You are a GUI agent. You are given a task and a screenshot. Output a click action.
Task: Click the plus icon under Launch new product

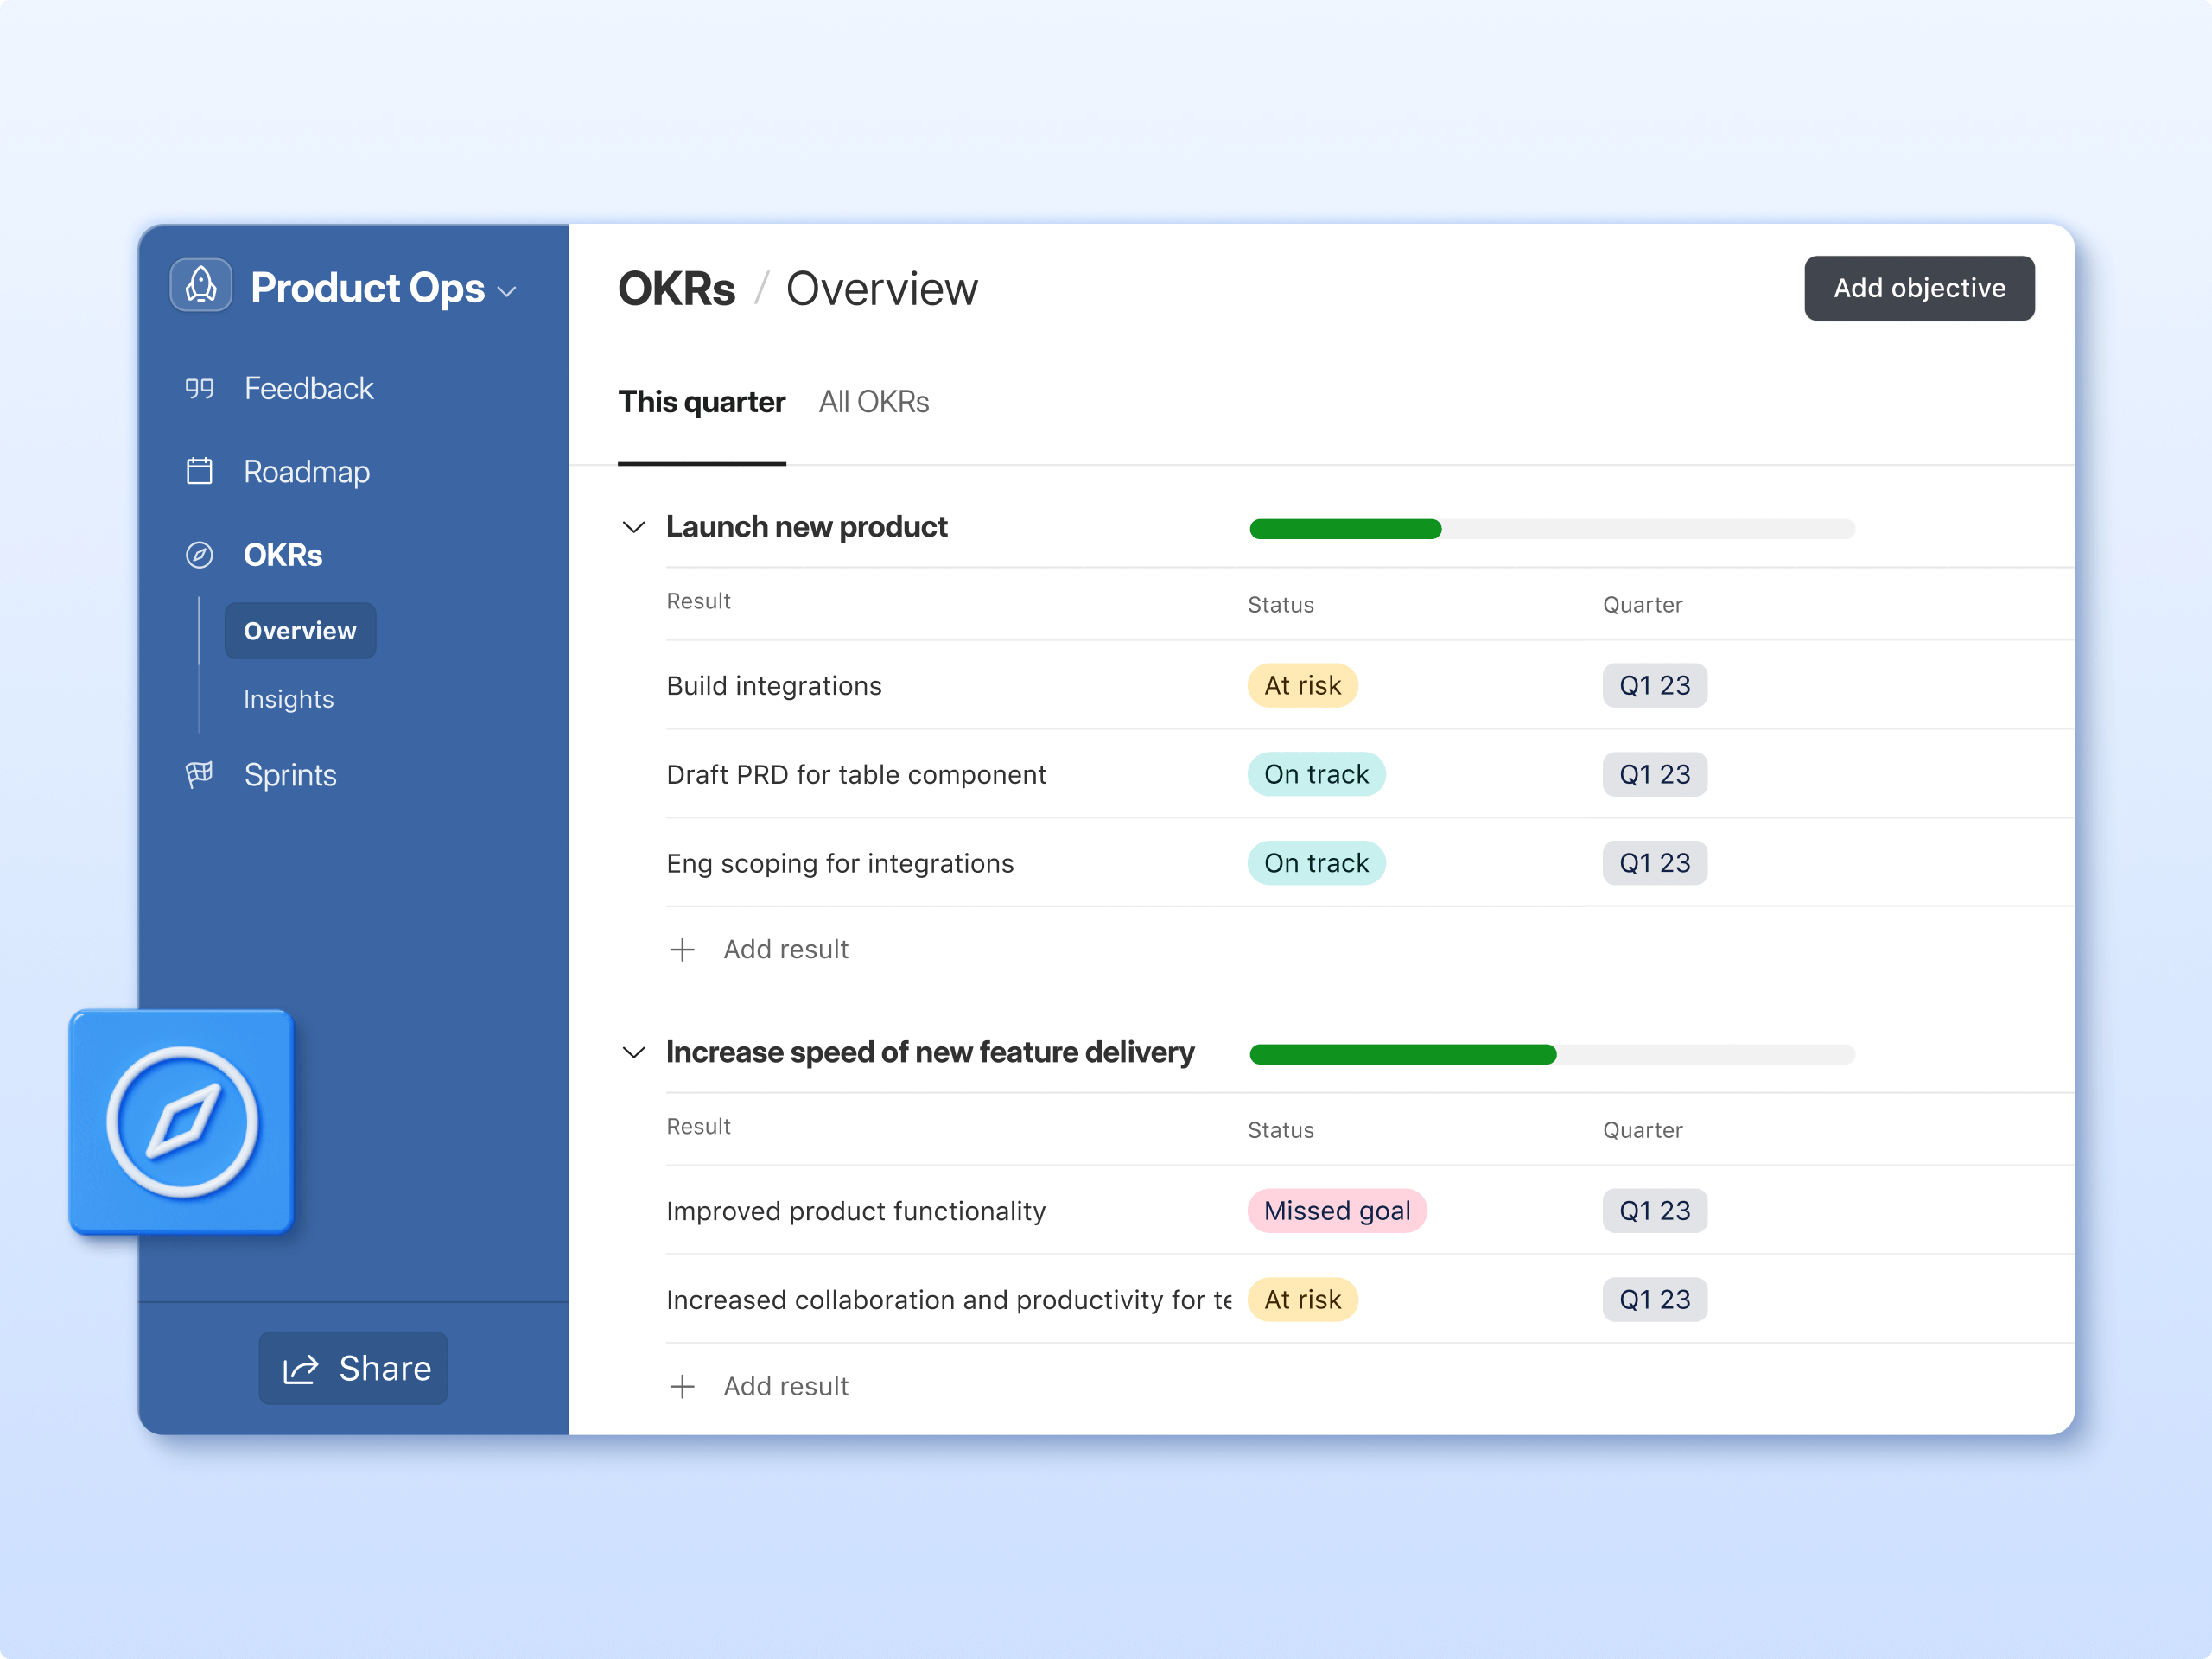[682, 949]
